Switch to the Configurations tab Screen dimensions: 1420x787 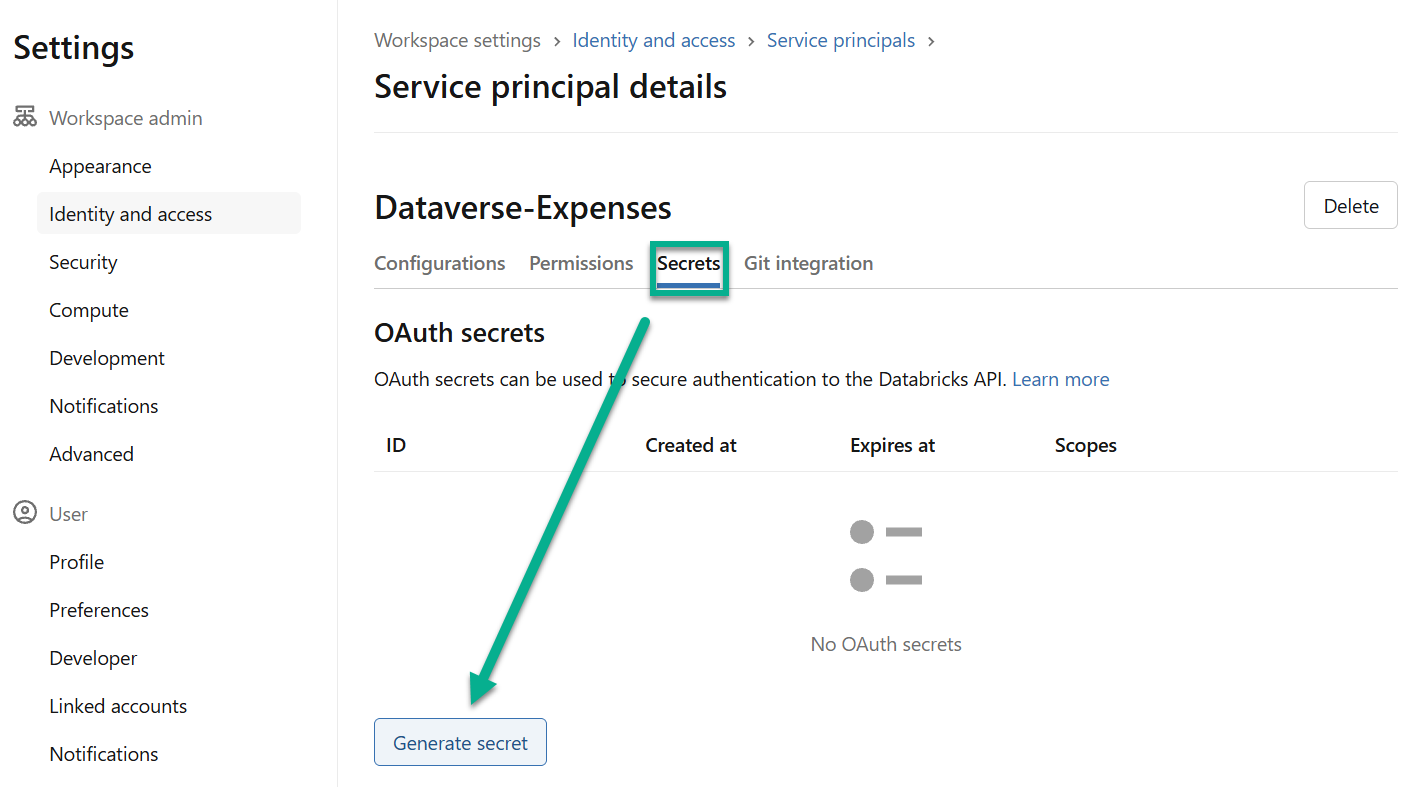[x=440, y=263]
